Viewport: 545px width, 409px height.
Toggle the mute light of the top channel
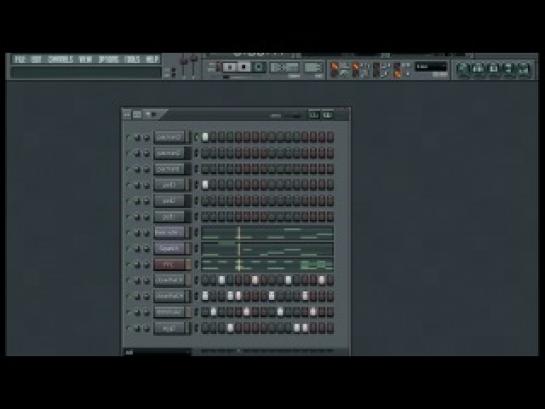(128, 137)
